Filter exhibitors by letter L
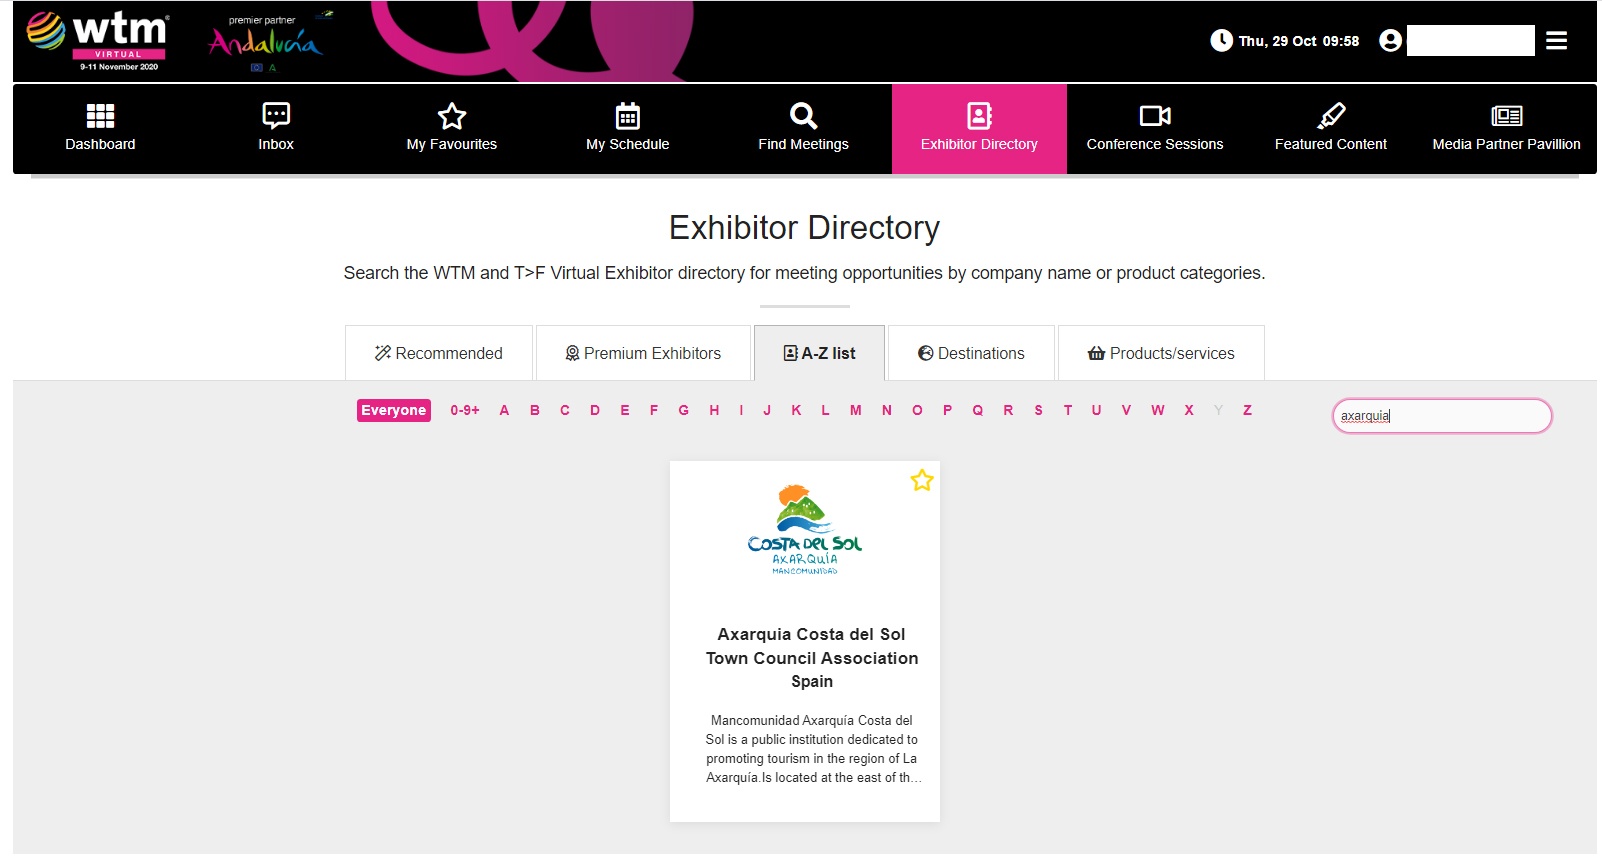This screenshot has height=858, width=1602. point(825,410)
